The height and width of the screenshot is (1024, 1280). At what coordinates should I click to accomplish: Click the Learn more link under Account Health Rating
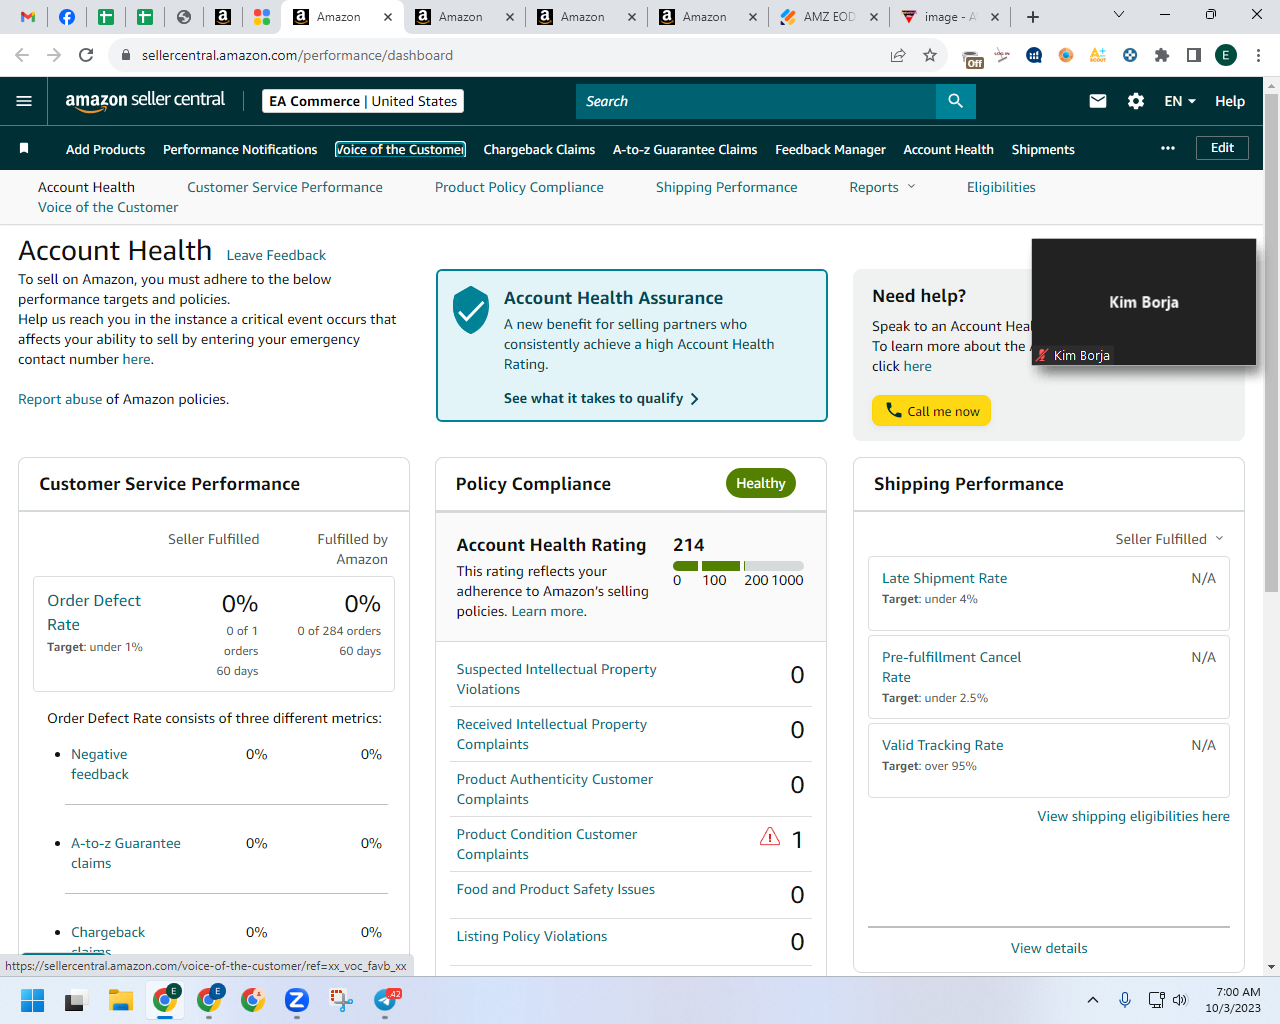[549, 611]
